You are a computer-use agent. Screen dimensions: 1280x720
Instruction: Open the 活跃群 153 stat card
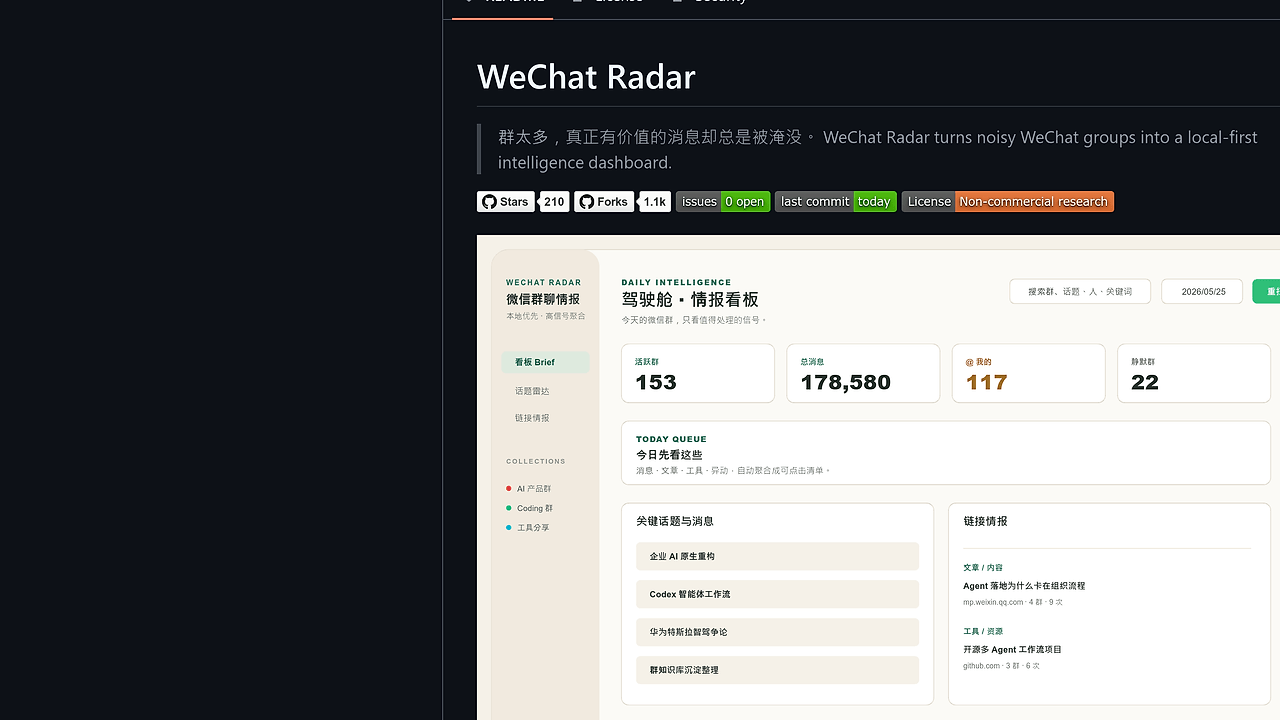698,373
